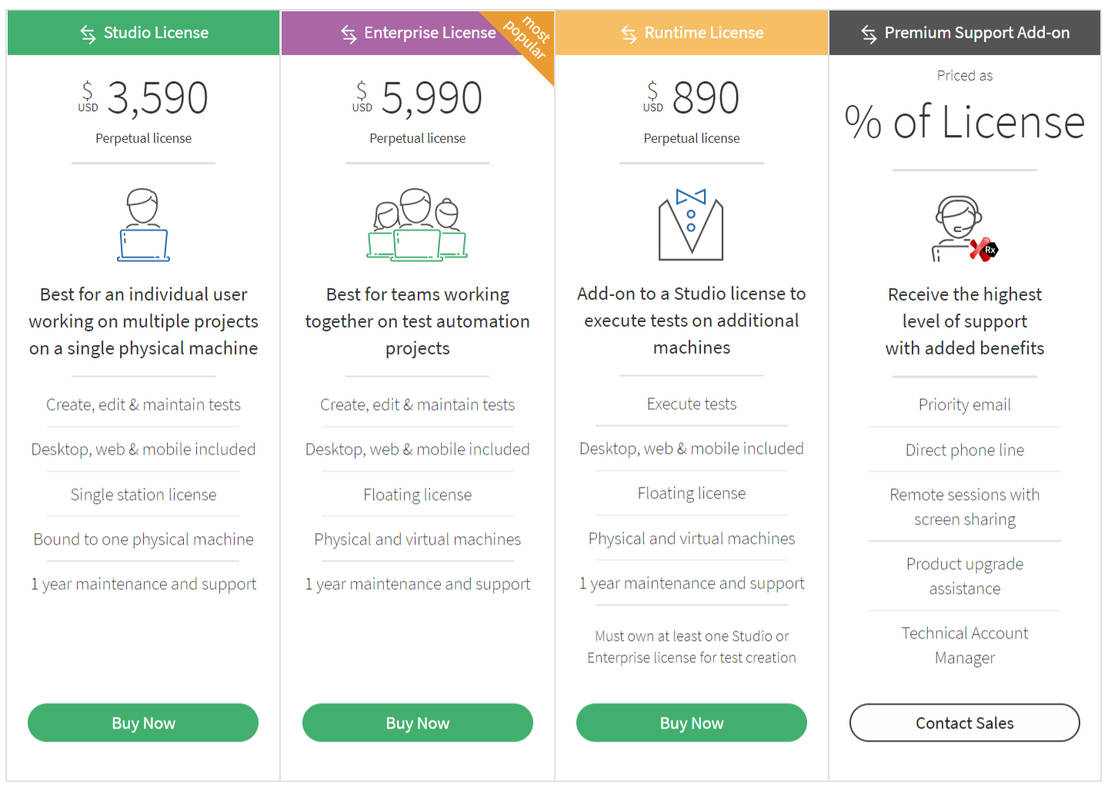Select the Studio License header tab
1108x789 pixels.
point(156,33)
